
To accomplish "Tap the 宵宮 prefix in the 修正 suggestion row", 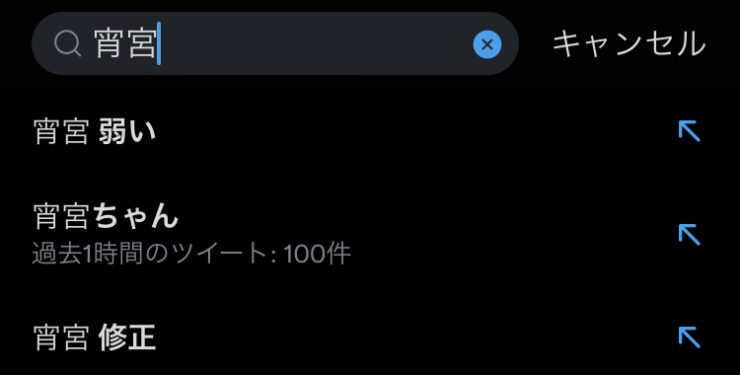I will (61, 338).
